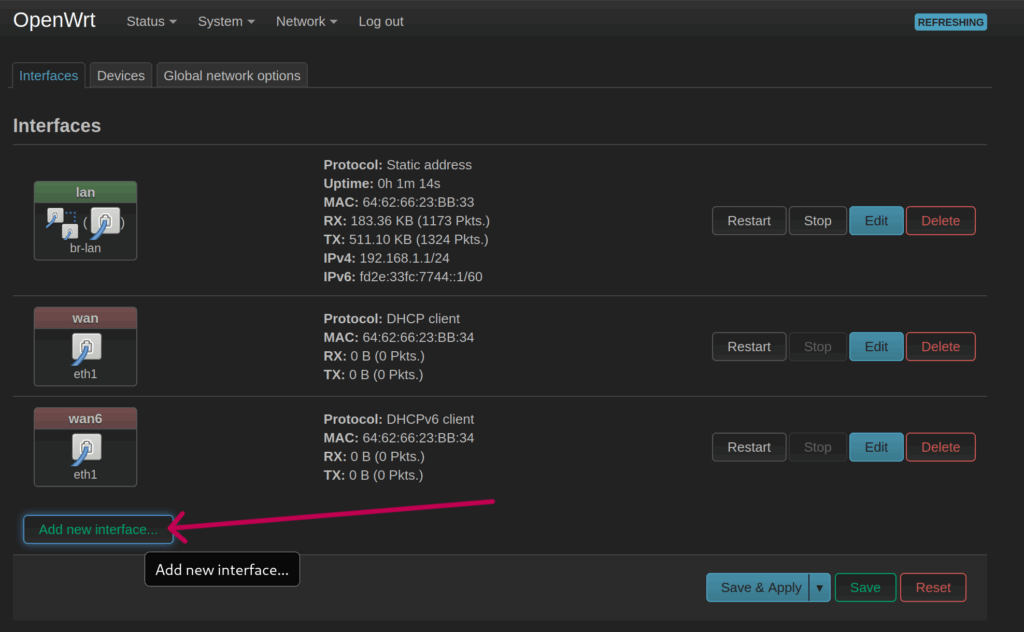Image resolution: width=1024 pixels, height=632 pixels.
Task: Click the red wan interface name badge
Action: tap(85, 318)
